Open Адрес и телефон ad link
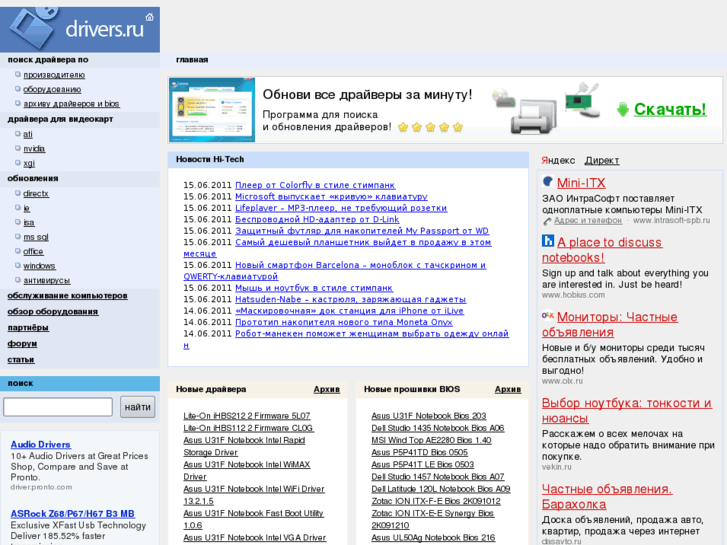This screenshot has width=727, height=545. (588, 220)
